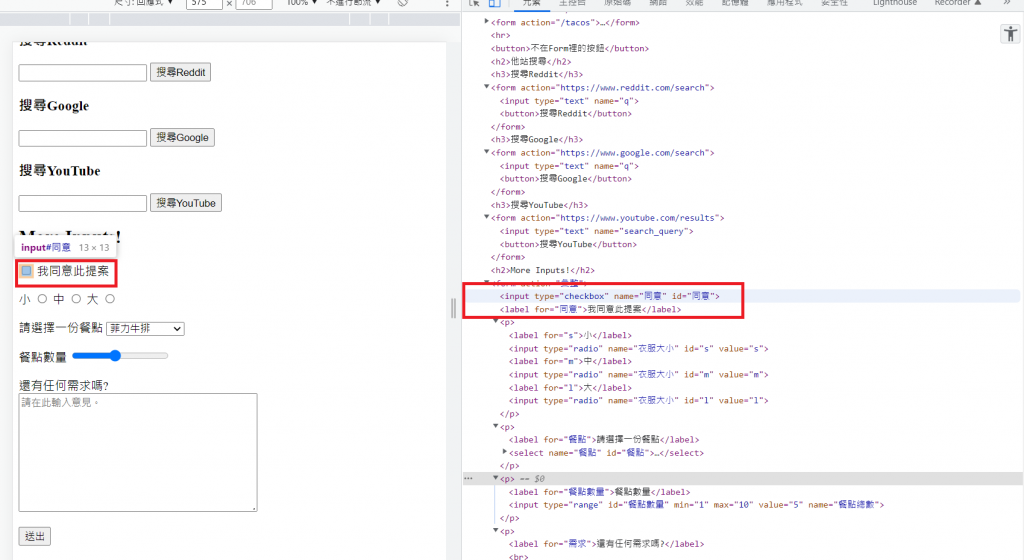The height and width of the screenshot is (560, 1024).
Task: Click into the 請在此輸入意見 textarea
Action: [x=138, y=452]
